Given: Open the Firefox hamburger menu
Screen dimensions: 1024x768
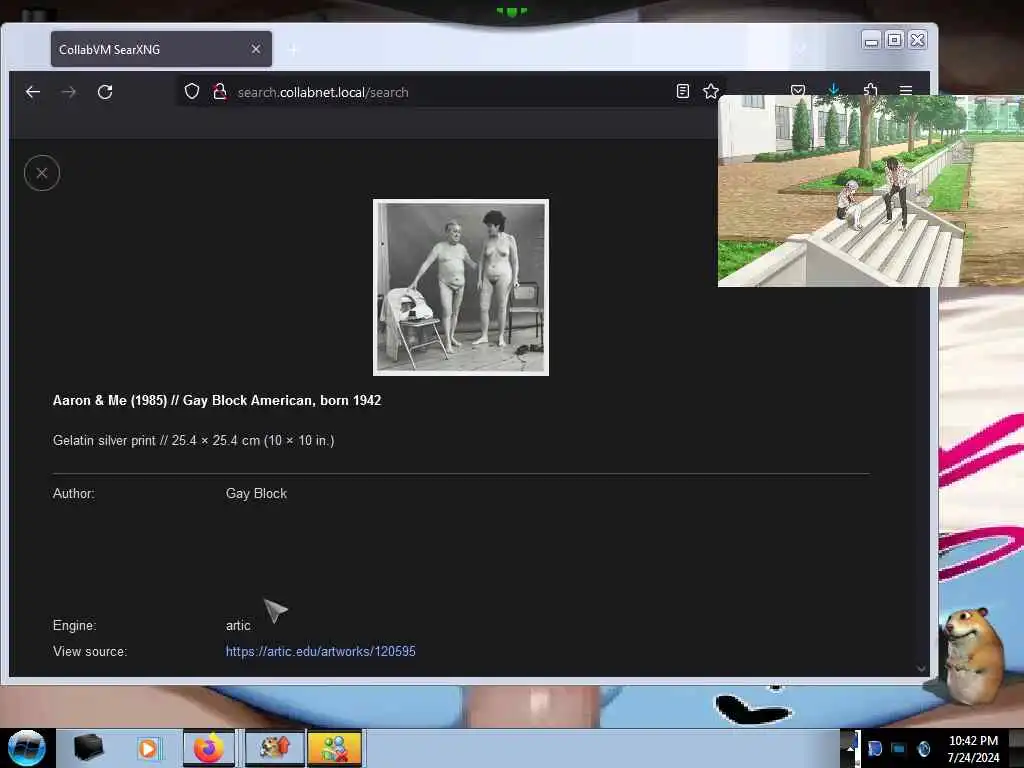Looking at the screenshot, I should [x=906, y=89].
